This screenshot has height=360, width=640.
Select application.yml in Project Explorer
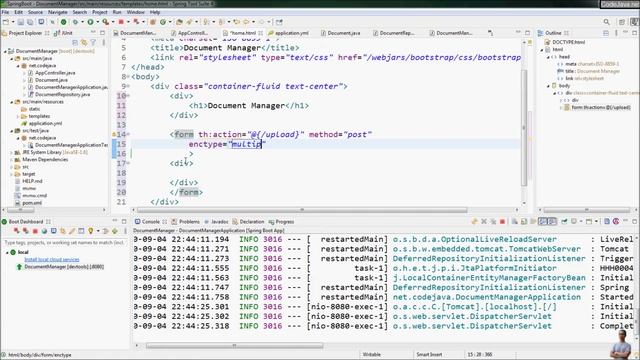[45, 124]
